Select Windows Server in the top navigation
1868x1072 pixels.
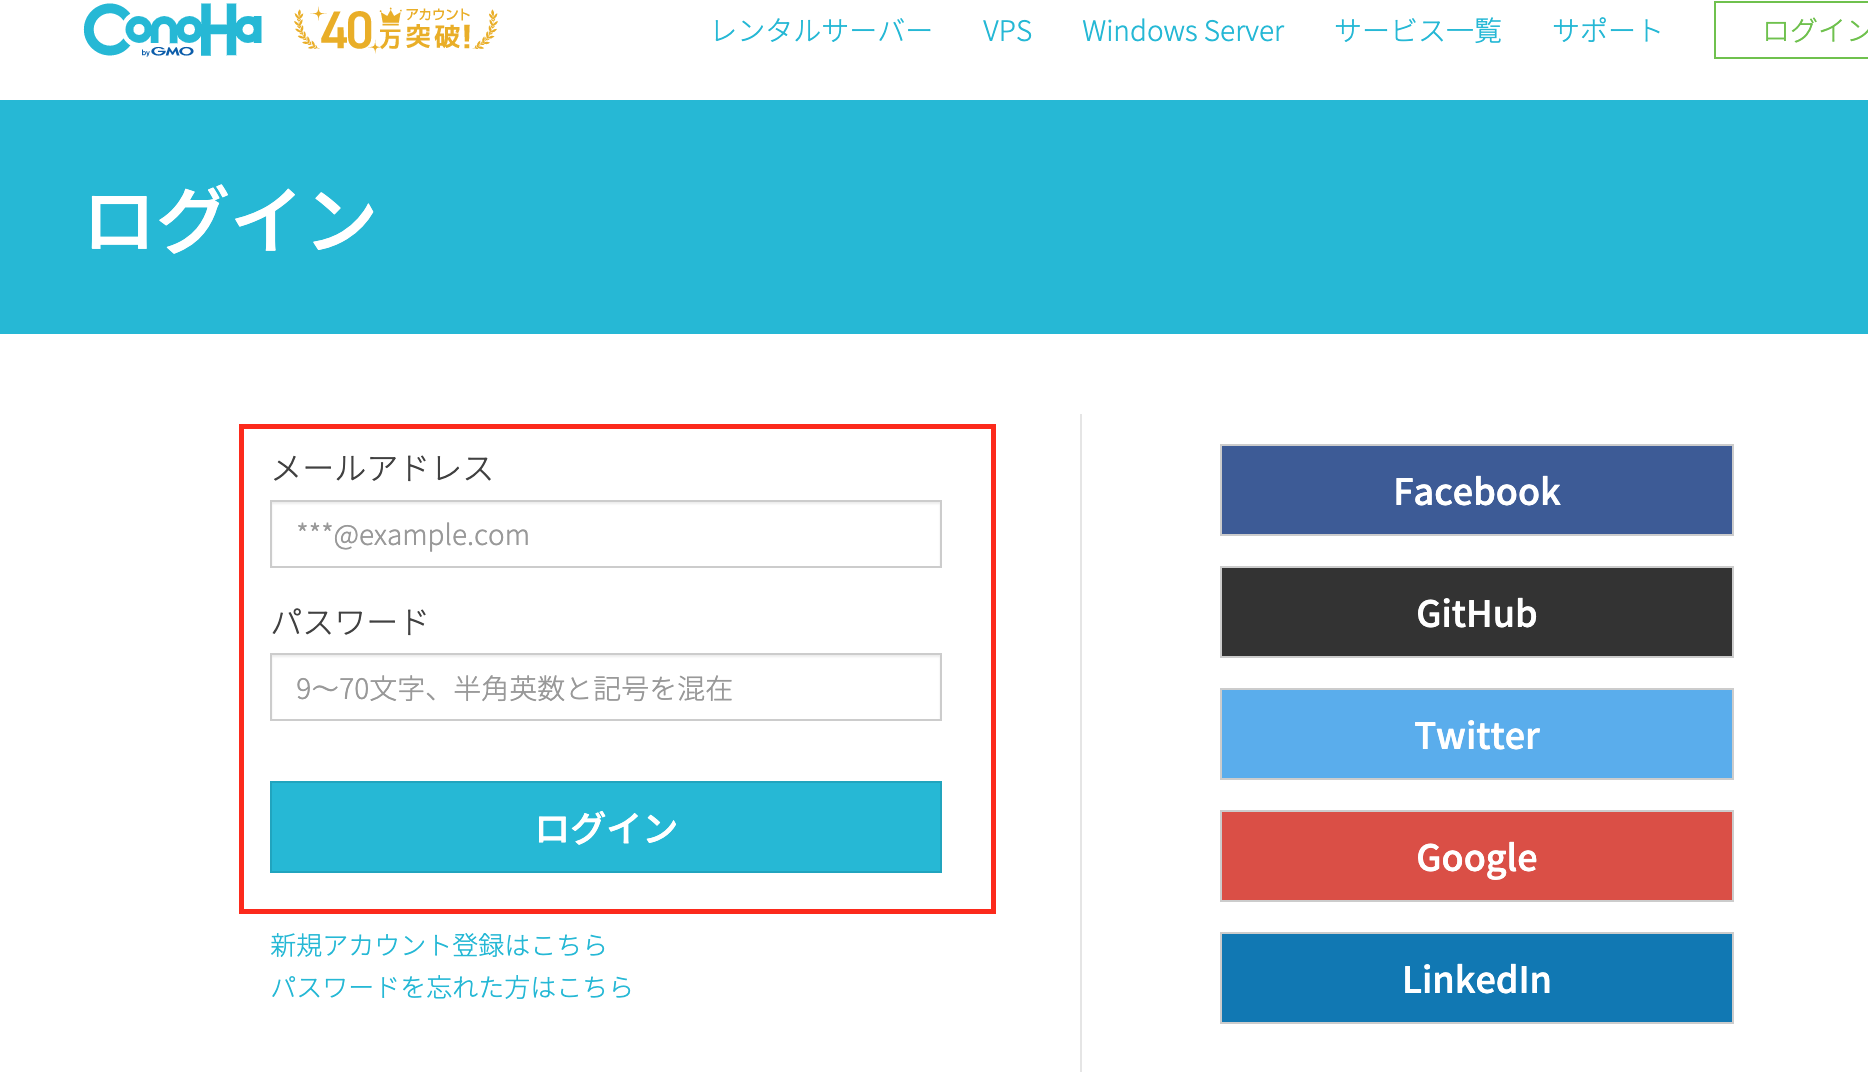coord(1182,31)
